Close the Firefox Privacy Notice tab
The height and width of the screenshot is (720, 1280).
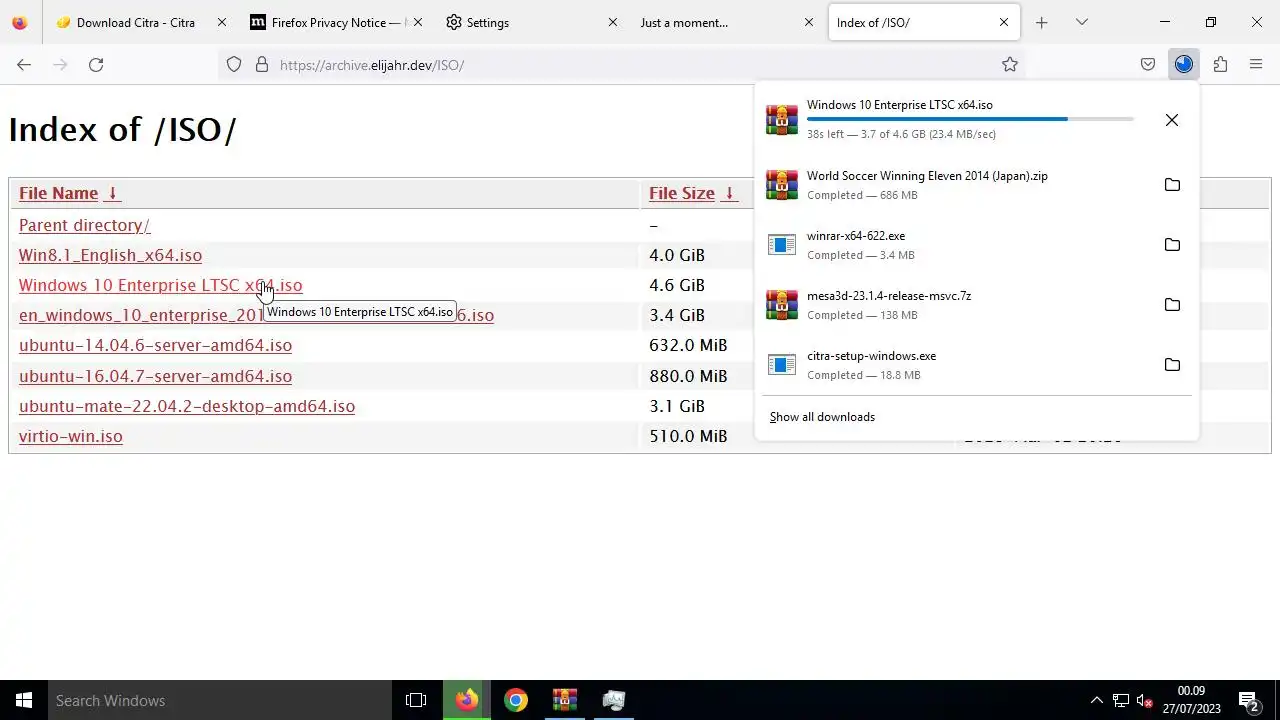(417, 22)
